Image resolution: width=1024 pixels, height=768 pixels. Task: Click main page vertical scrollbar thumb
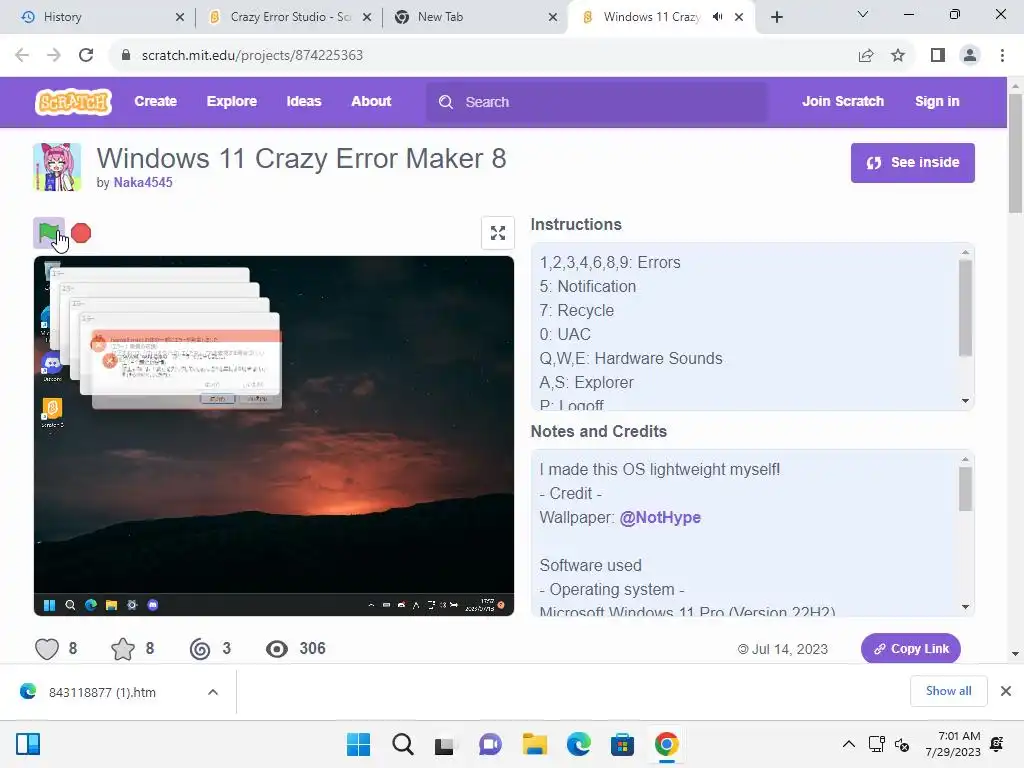(1015, 154)
